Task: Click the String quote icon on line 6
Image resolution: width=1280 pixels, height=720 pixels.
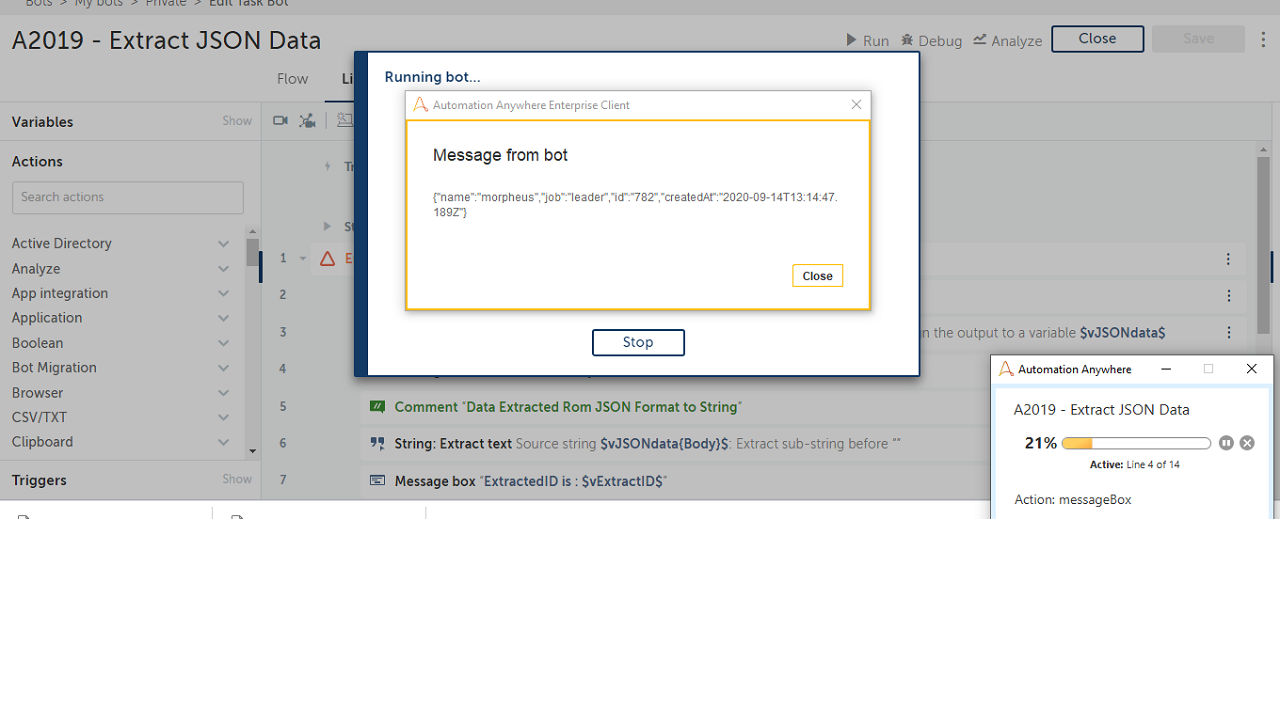Action: [377, 443]
